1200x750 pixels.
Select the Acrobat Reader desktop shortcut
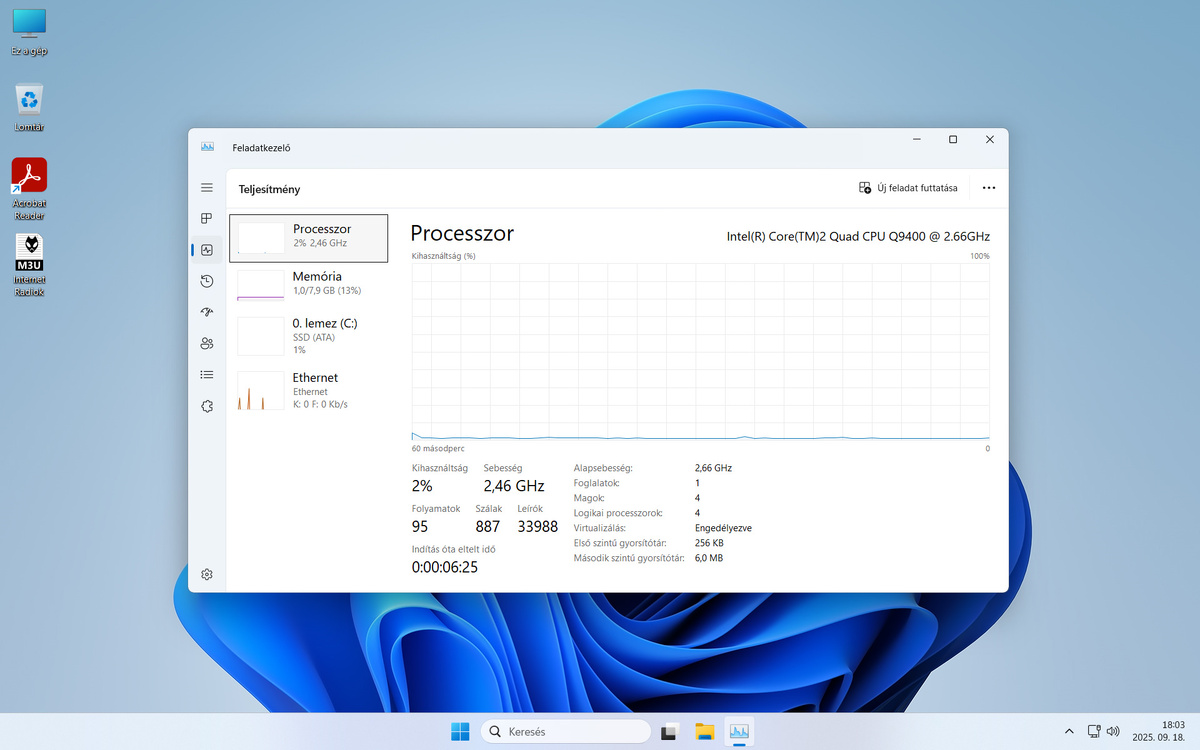pos(29,190)
